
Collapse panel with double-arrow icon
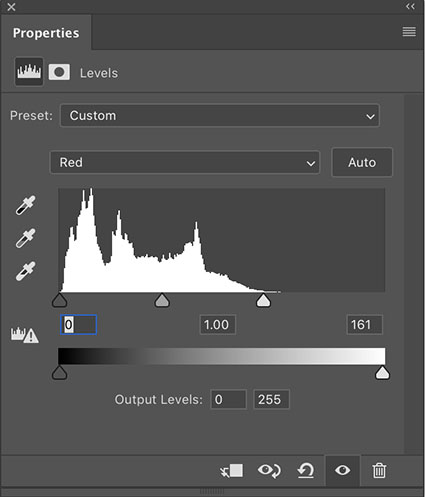tap(410, 6)
